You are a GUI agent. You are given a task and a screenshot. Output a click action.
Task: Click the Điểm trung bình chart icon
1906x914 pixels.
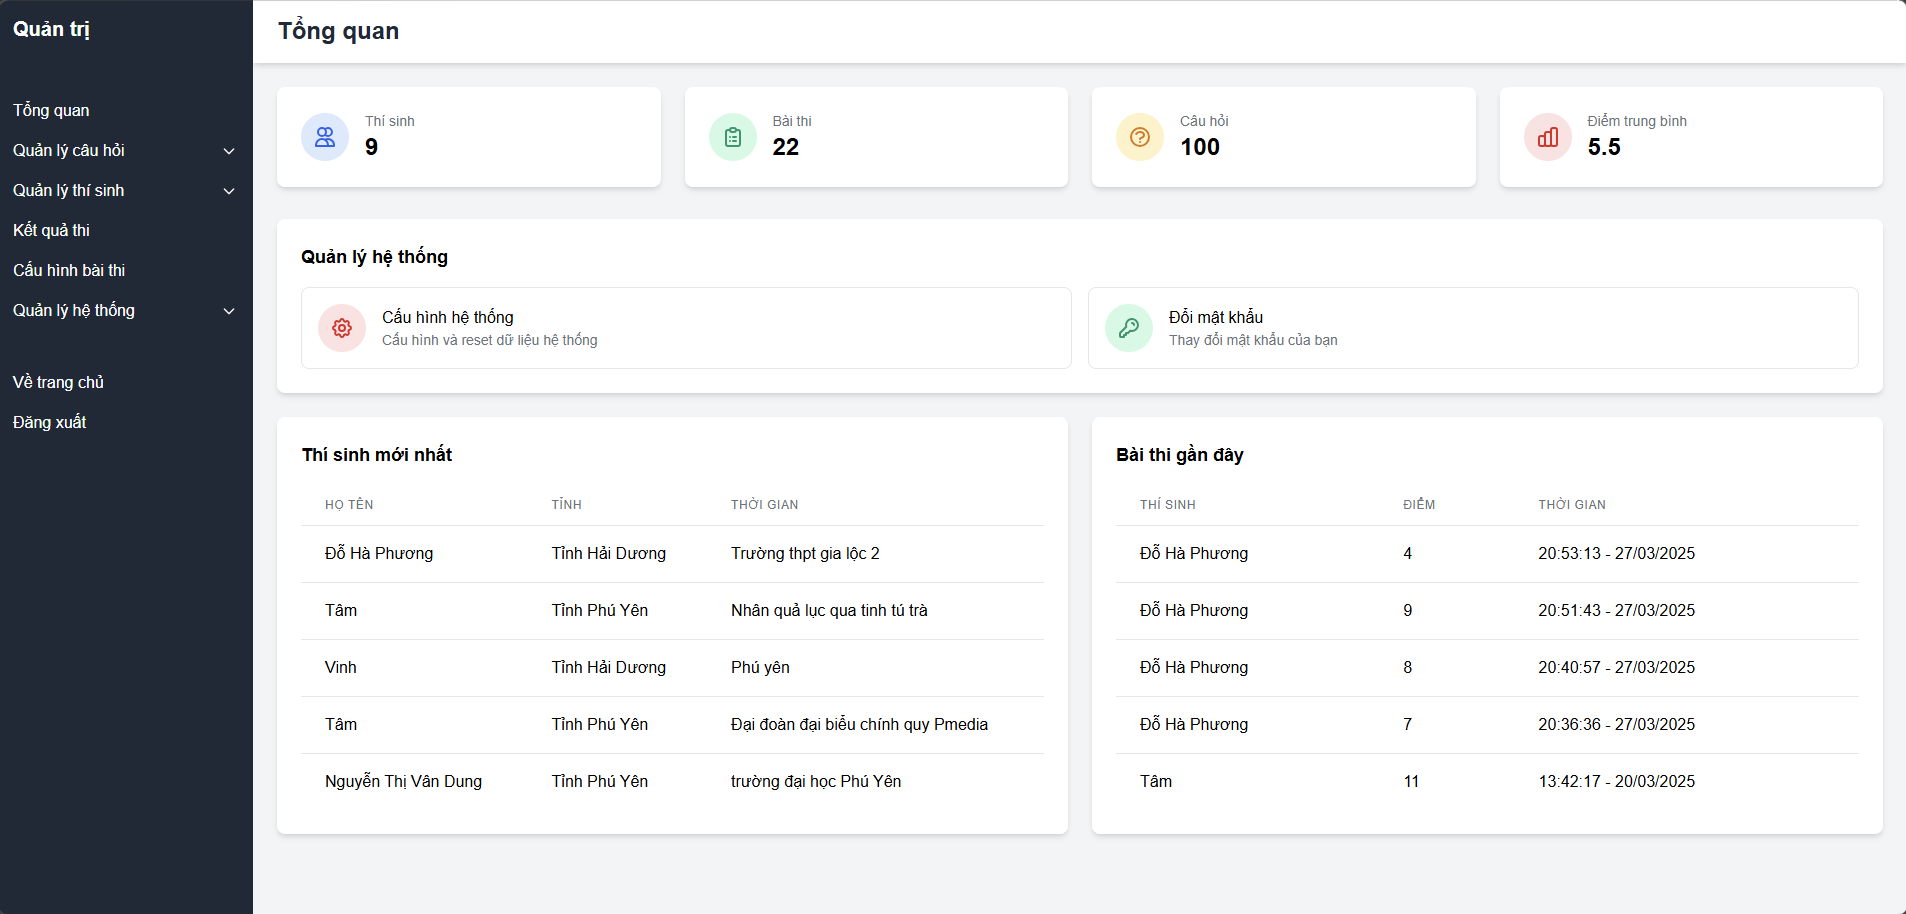[1548, 137]
